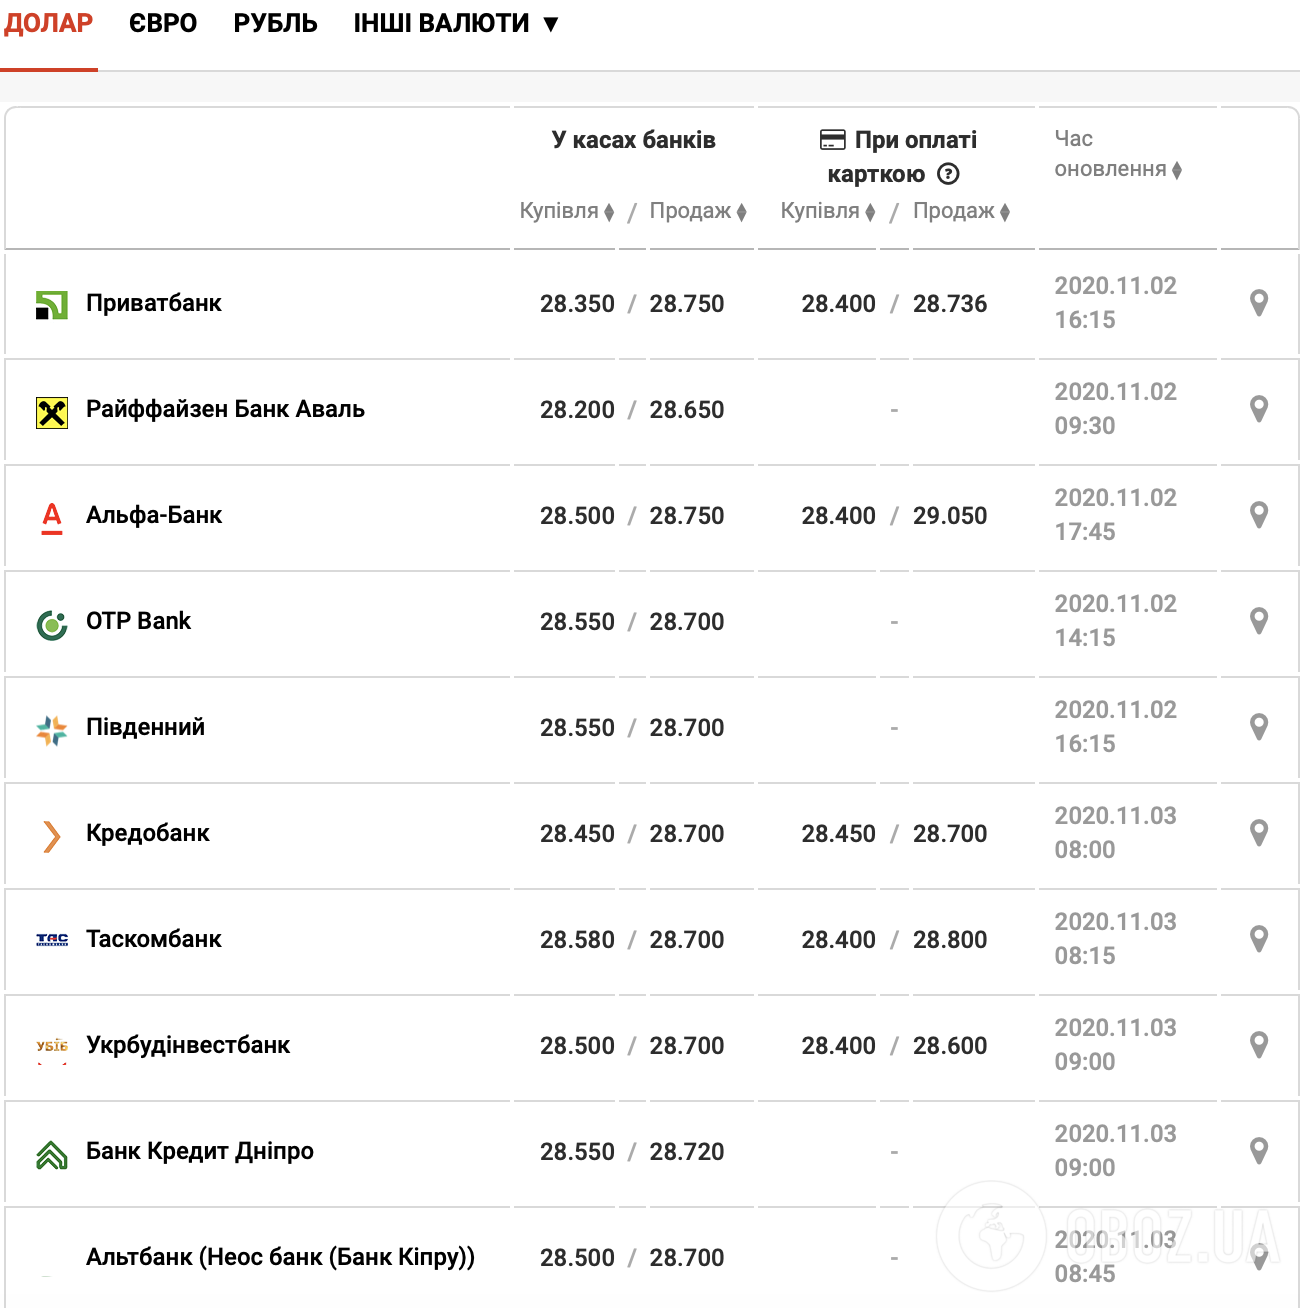Open the OTP Bank link

pyautogui.click(x=138, y=621)
